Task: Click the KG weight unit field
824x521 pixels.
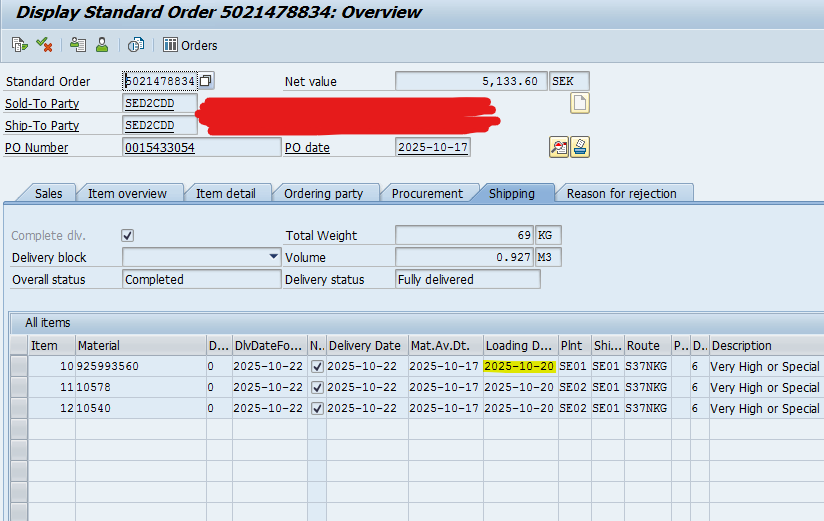Action: [x=548, y=235]
